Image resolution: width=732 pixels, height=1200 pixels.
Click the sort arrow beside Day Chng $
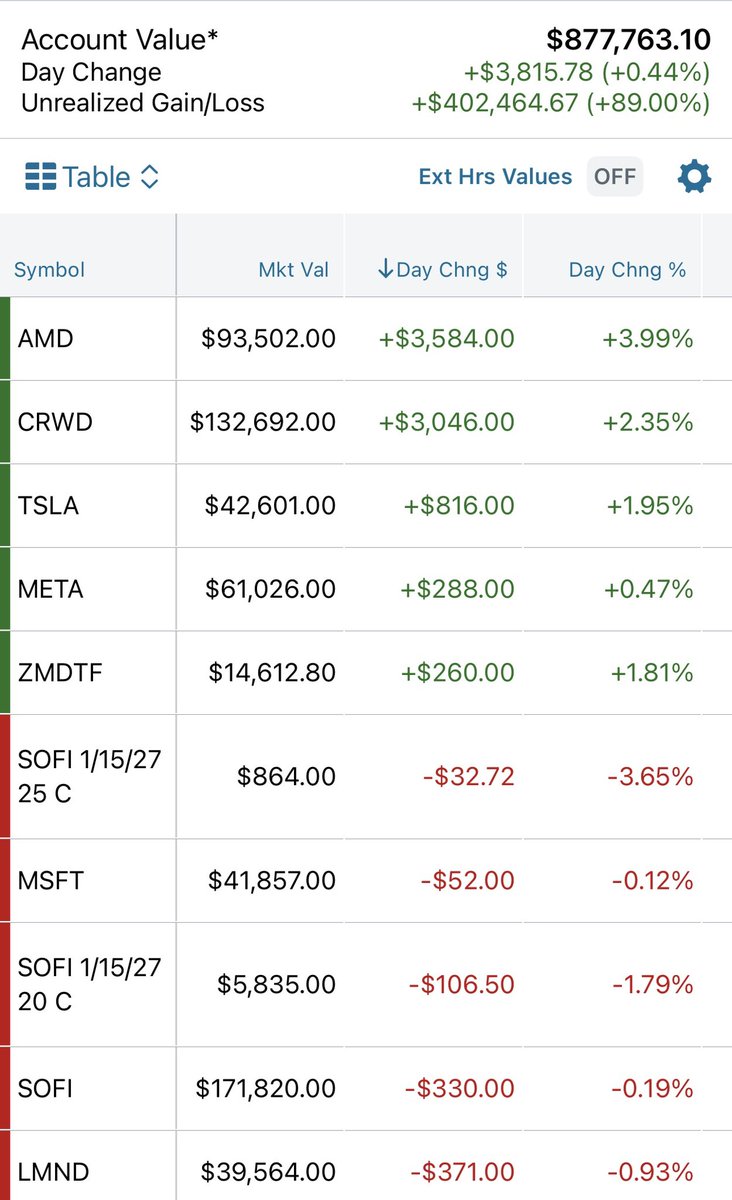pos(385,269)
